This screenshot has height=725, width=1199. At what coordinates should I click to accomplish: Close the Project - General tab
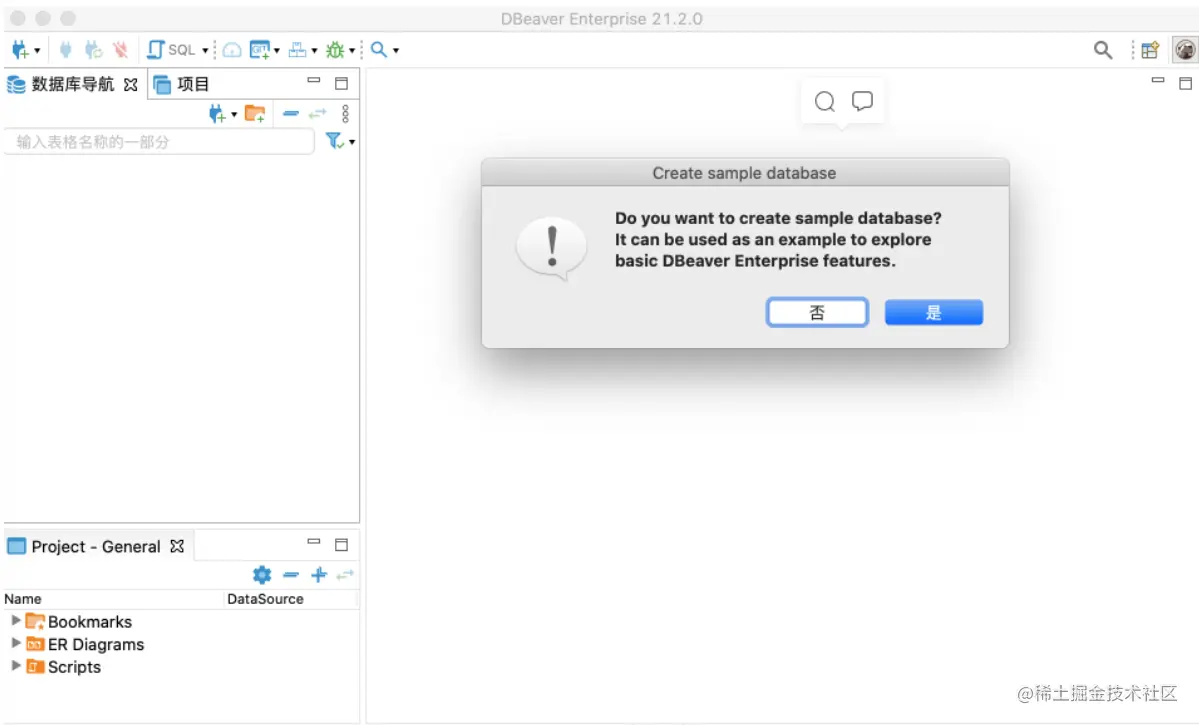[x=177, y=546]
